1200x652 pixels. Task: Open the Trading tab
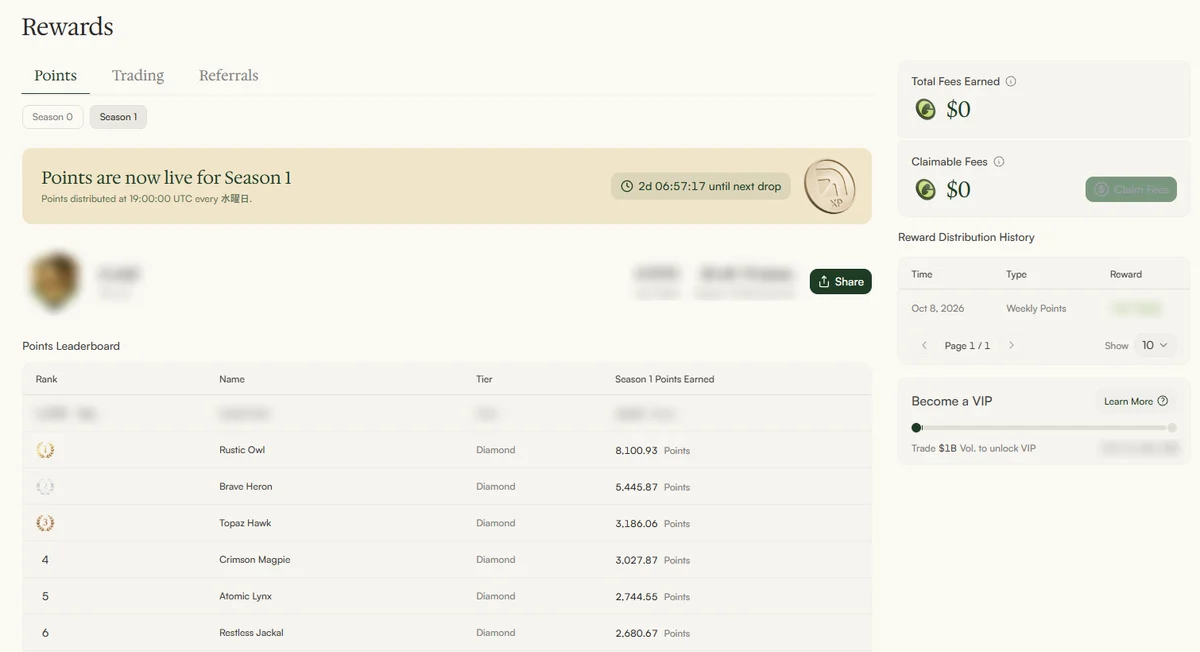pos(138,75)
